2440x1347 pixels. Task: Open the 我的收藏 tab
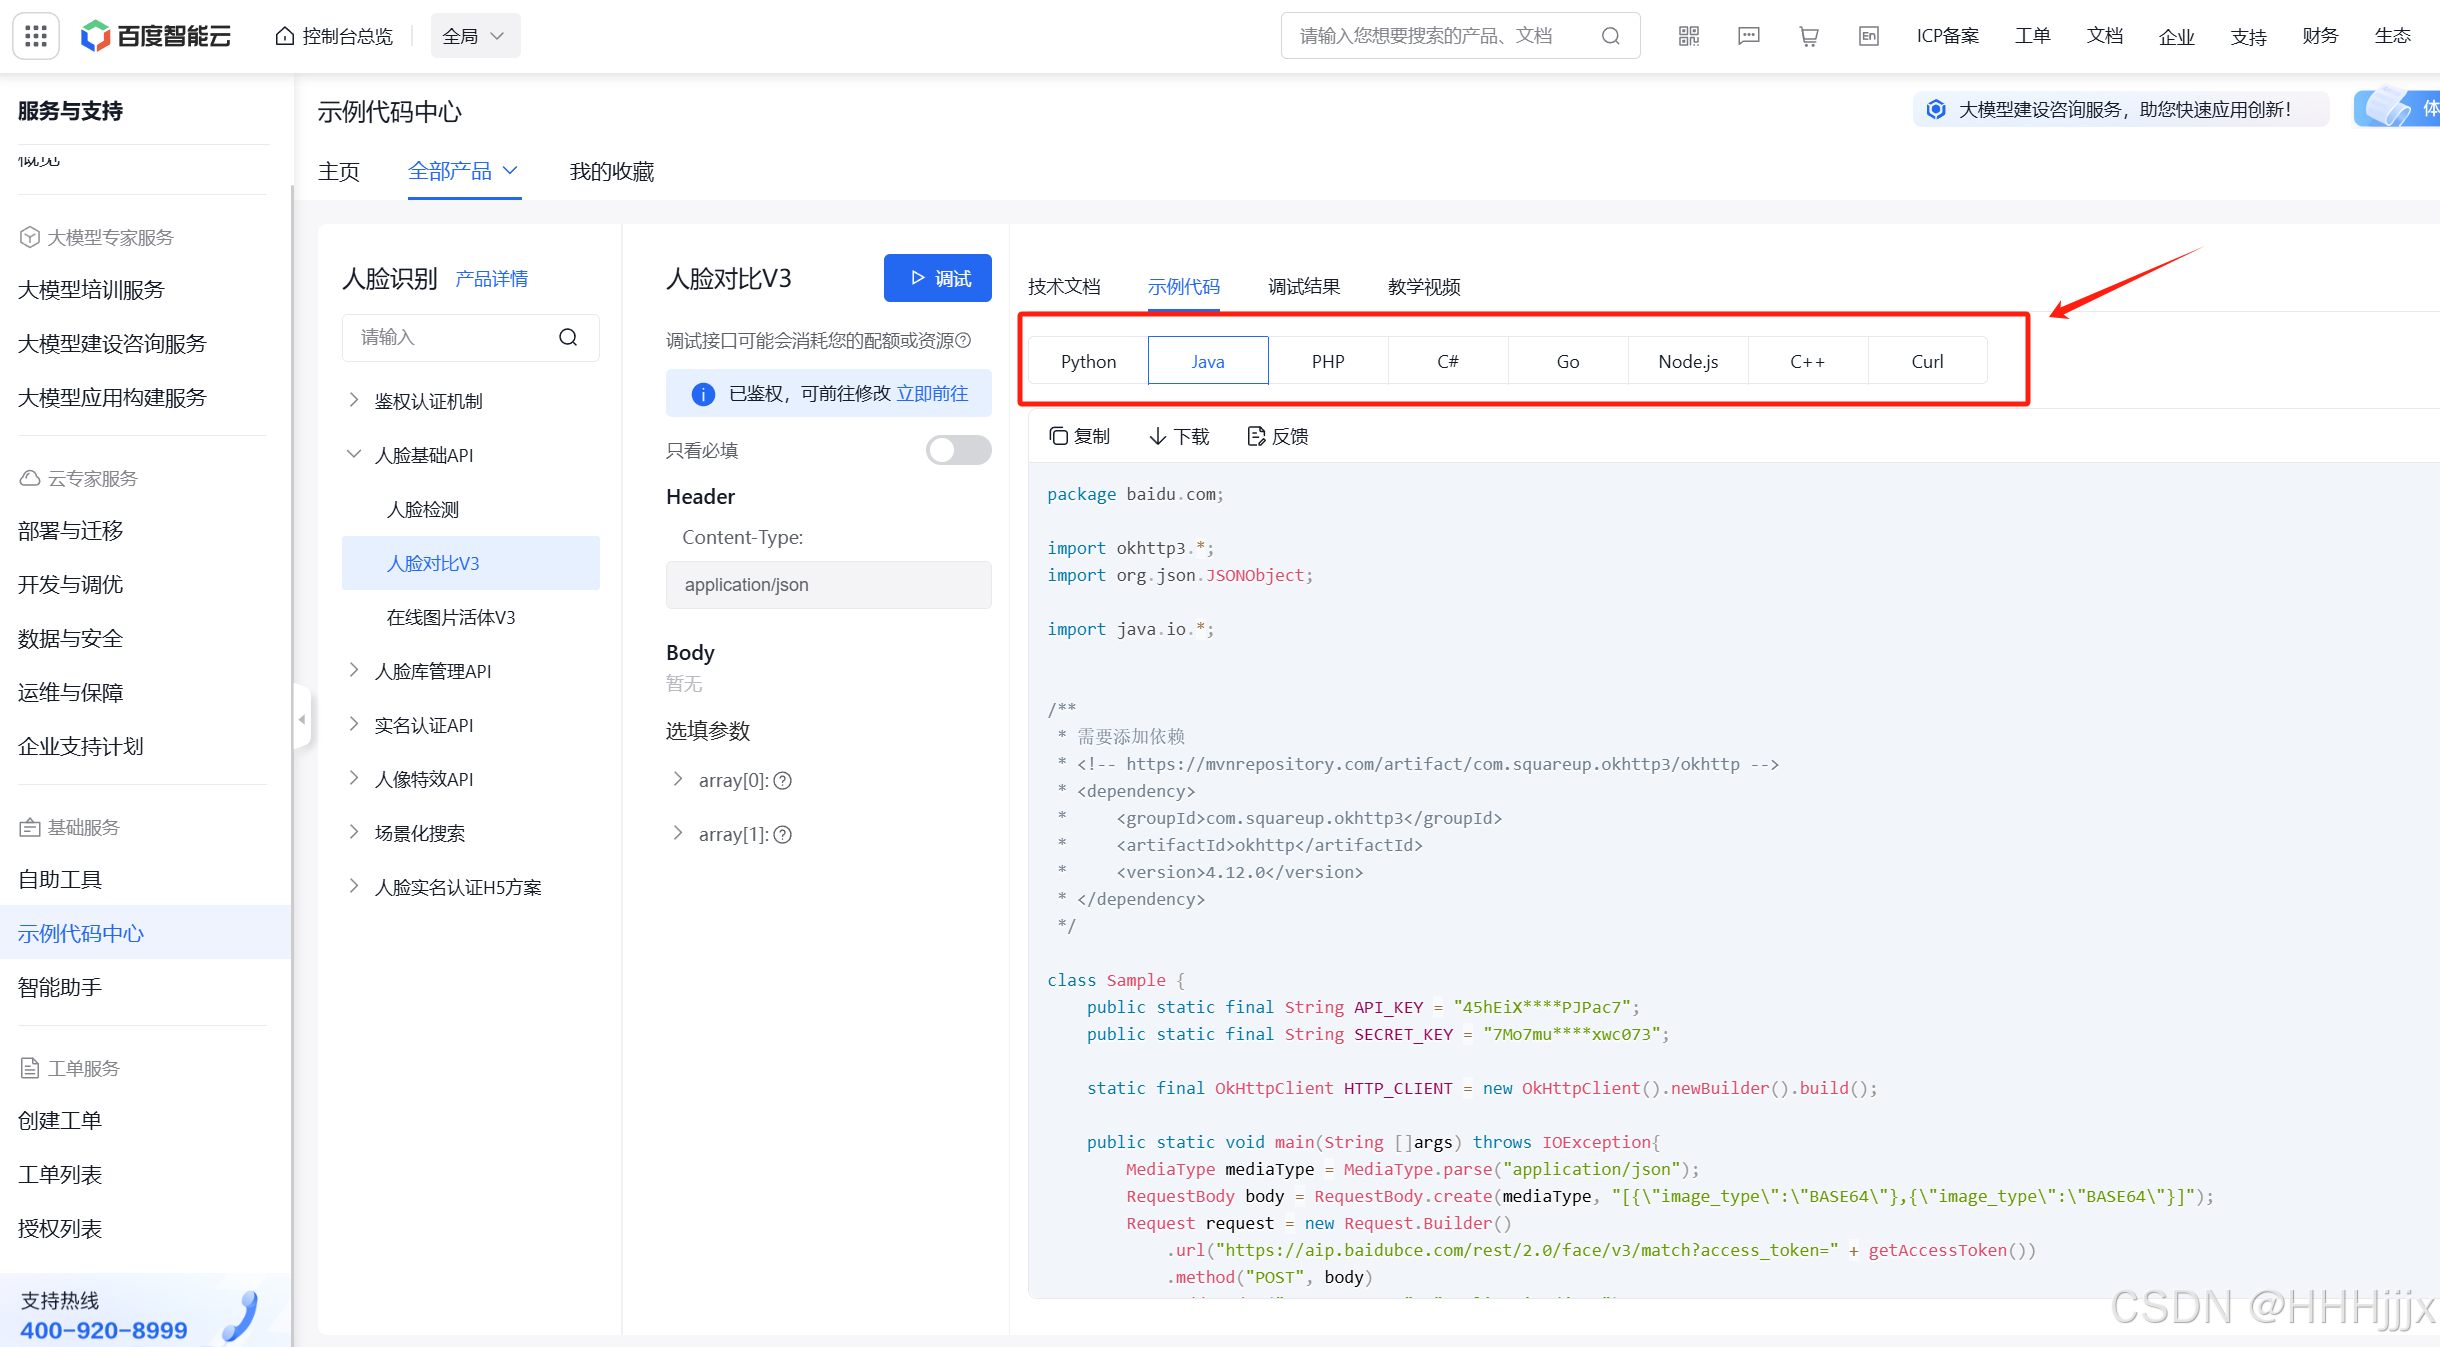[x=612, y=171]
